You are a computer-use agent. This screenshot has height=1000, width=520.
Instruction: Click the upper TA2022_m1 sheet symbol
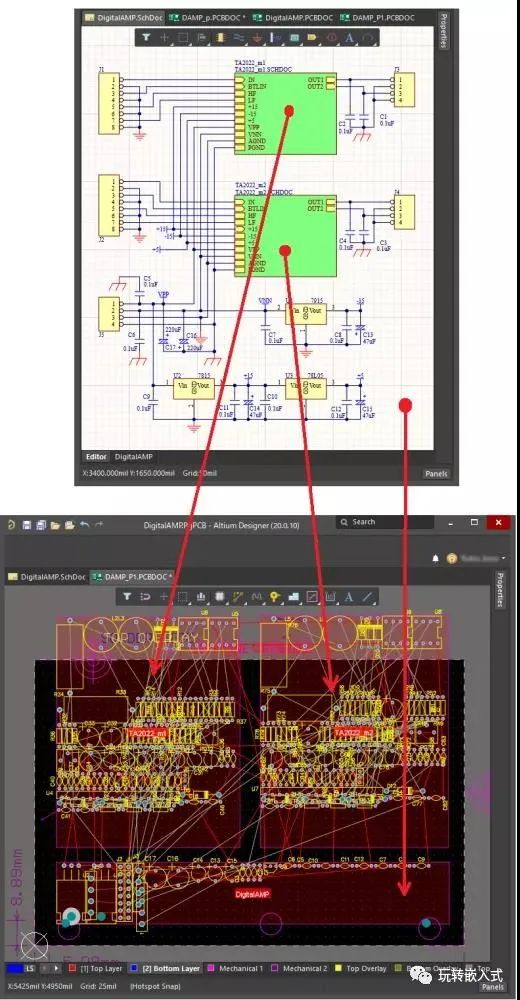coord(285,114)
